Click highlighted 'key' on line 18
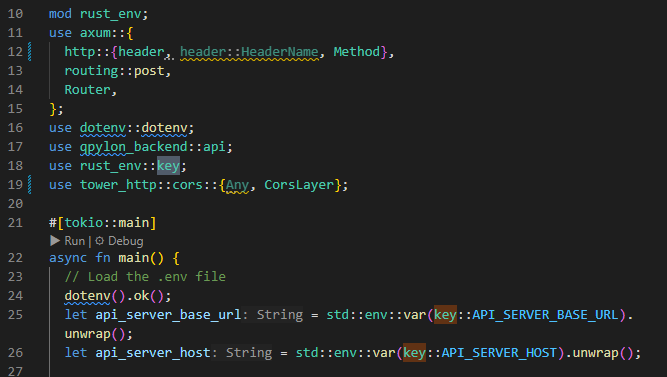Viewport: 667px width, 377px height. coord(168,166)
